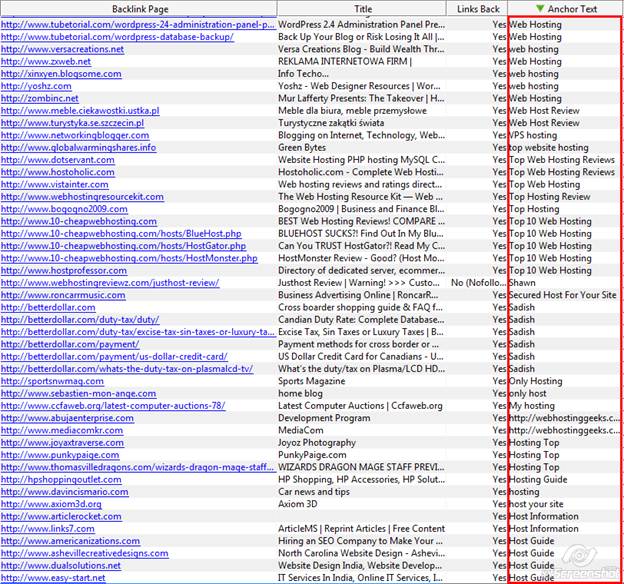
Task: Open the easy-start.net link
Action: coord(53,578)
